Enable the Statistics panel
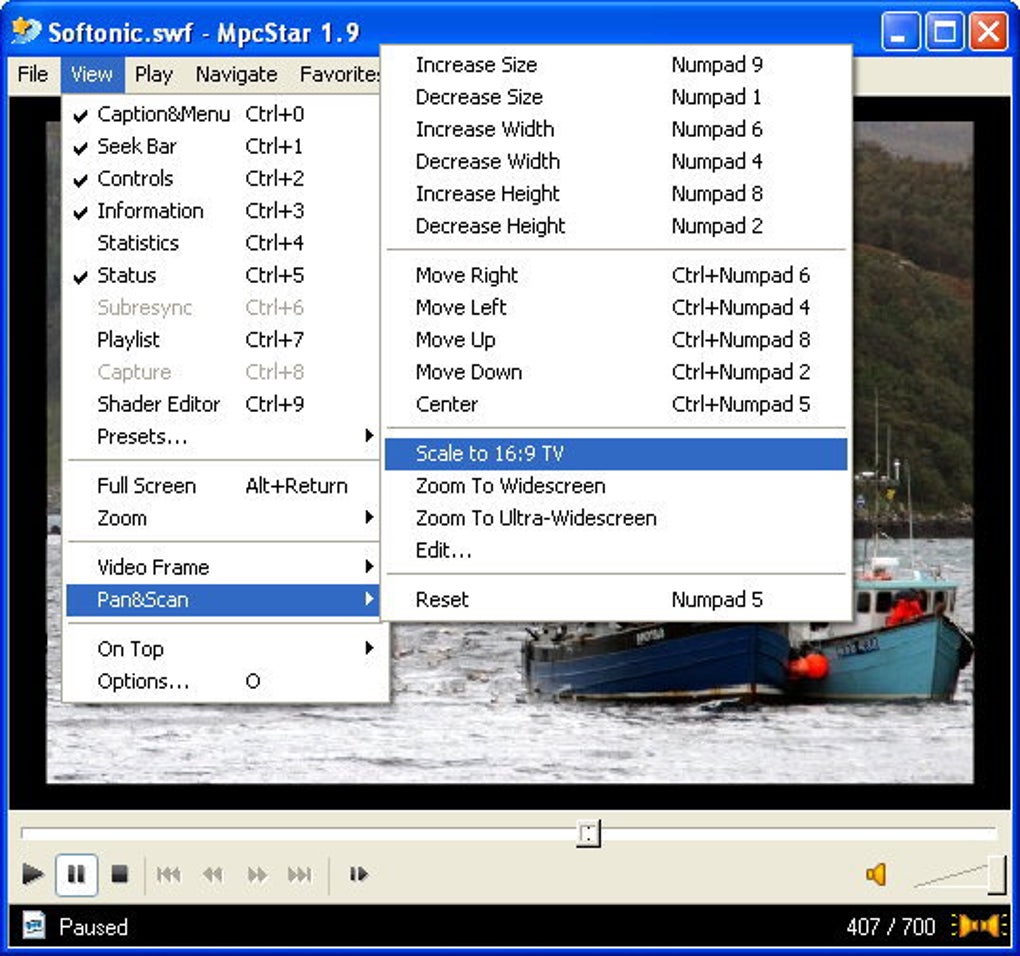 click(222, 243)
